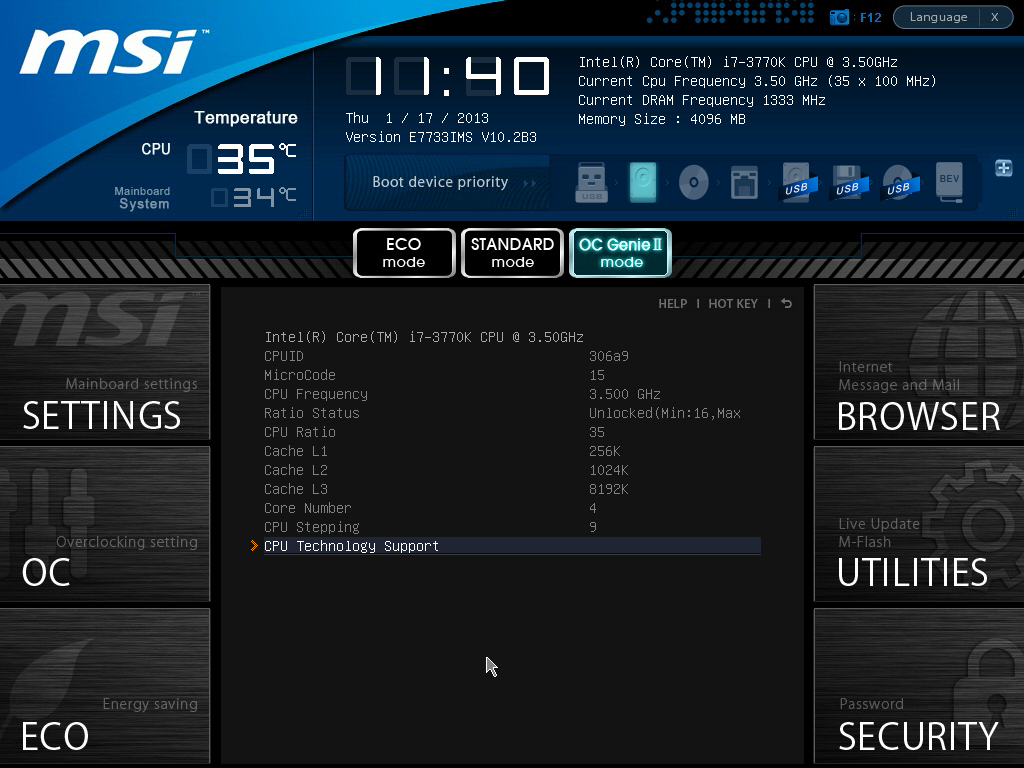The width and height of the screenshot is (1024, 768).
Task: Click the Current Cpu Frequency header line
Action: tap(757, 82)
